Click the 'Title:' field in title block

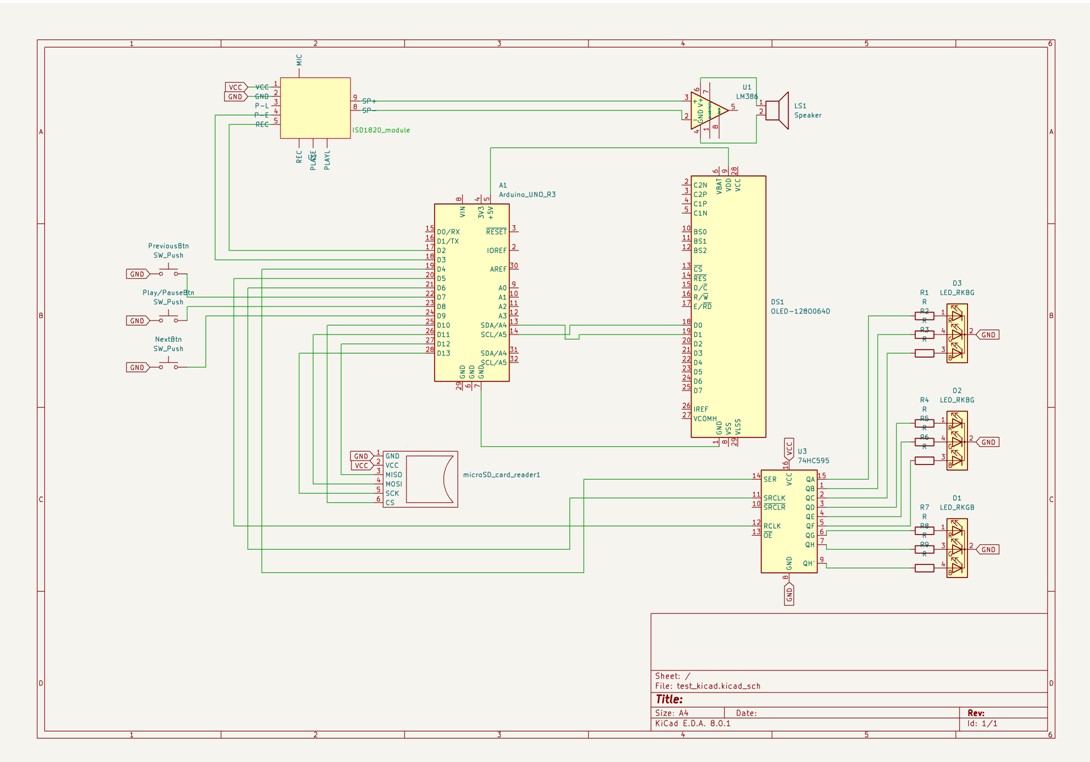coord(669,699)
